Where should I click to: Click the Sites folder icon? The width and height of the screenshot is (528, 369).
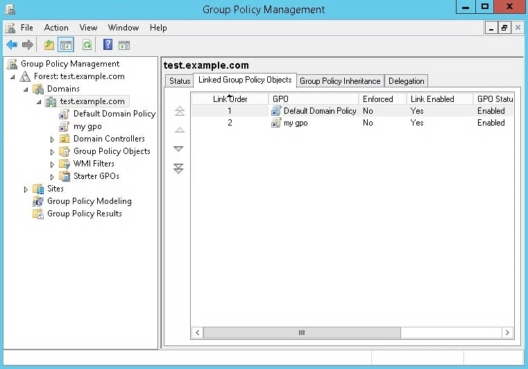38,189
